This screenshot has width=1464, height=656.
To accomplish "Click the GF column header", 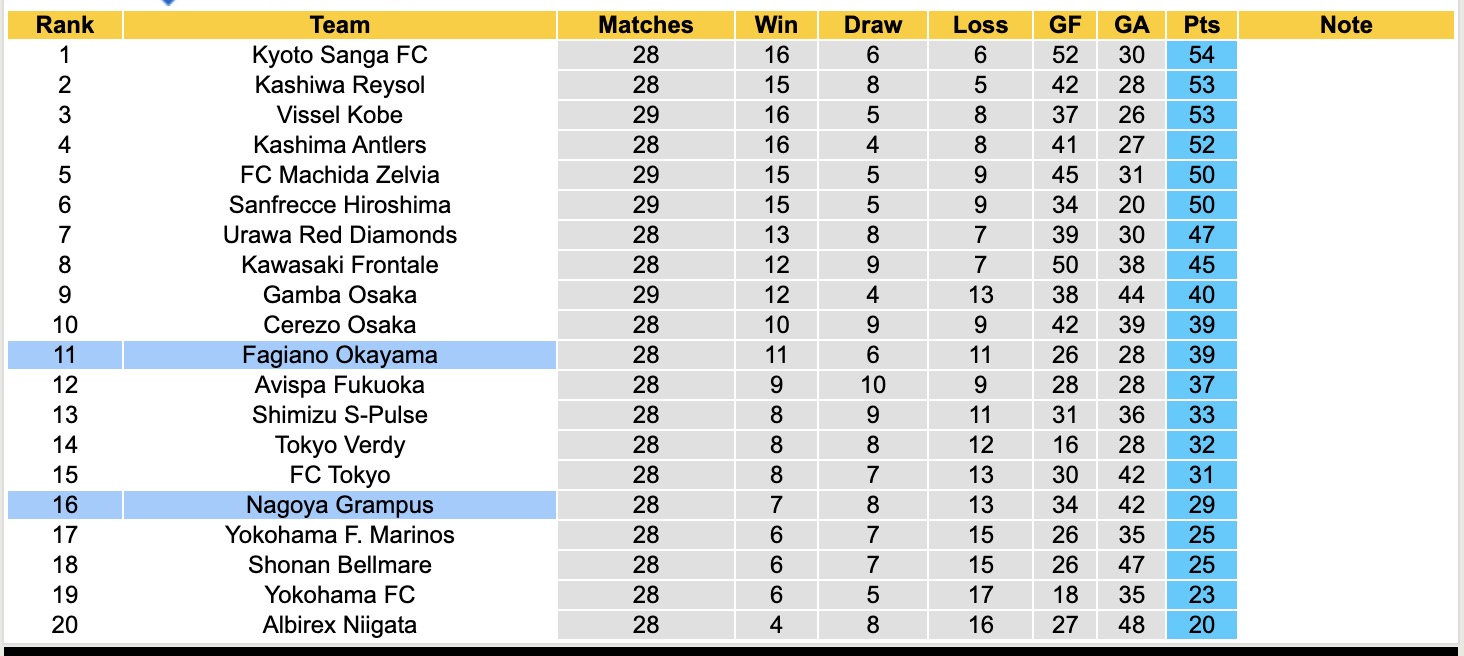I will (1065, 25).
